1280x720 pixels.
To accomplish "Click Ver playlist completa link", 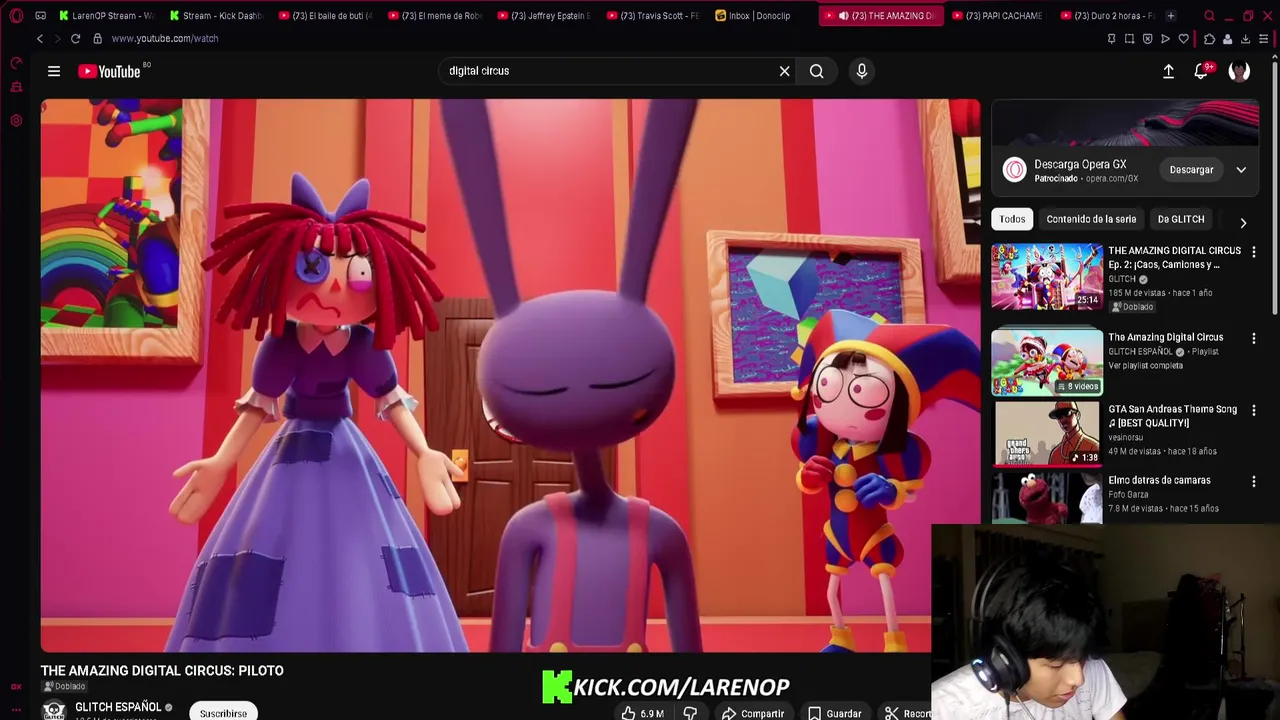I will point(1145,366).
